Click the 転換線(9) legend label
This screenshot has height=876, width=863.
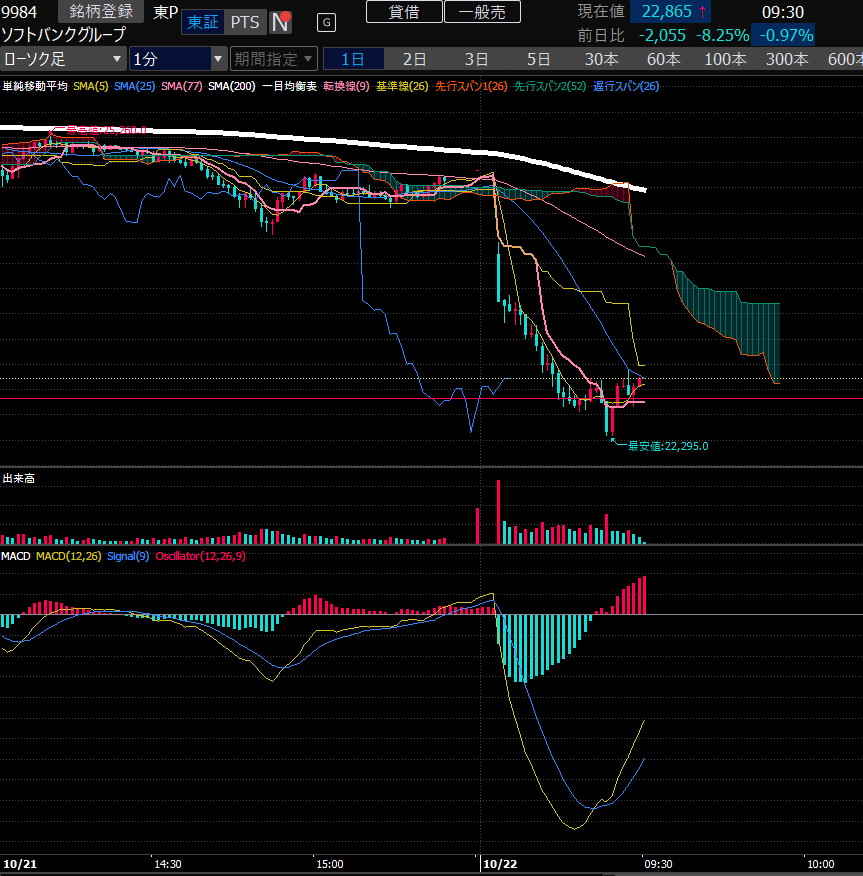tap(346, 87)
